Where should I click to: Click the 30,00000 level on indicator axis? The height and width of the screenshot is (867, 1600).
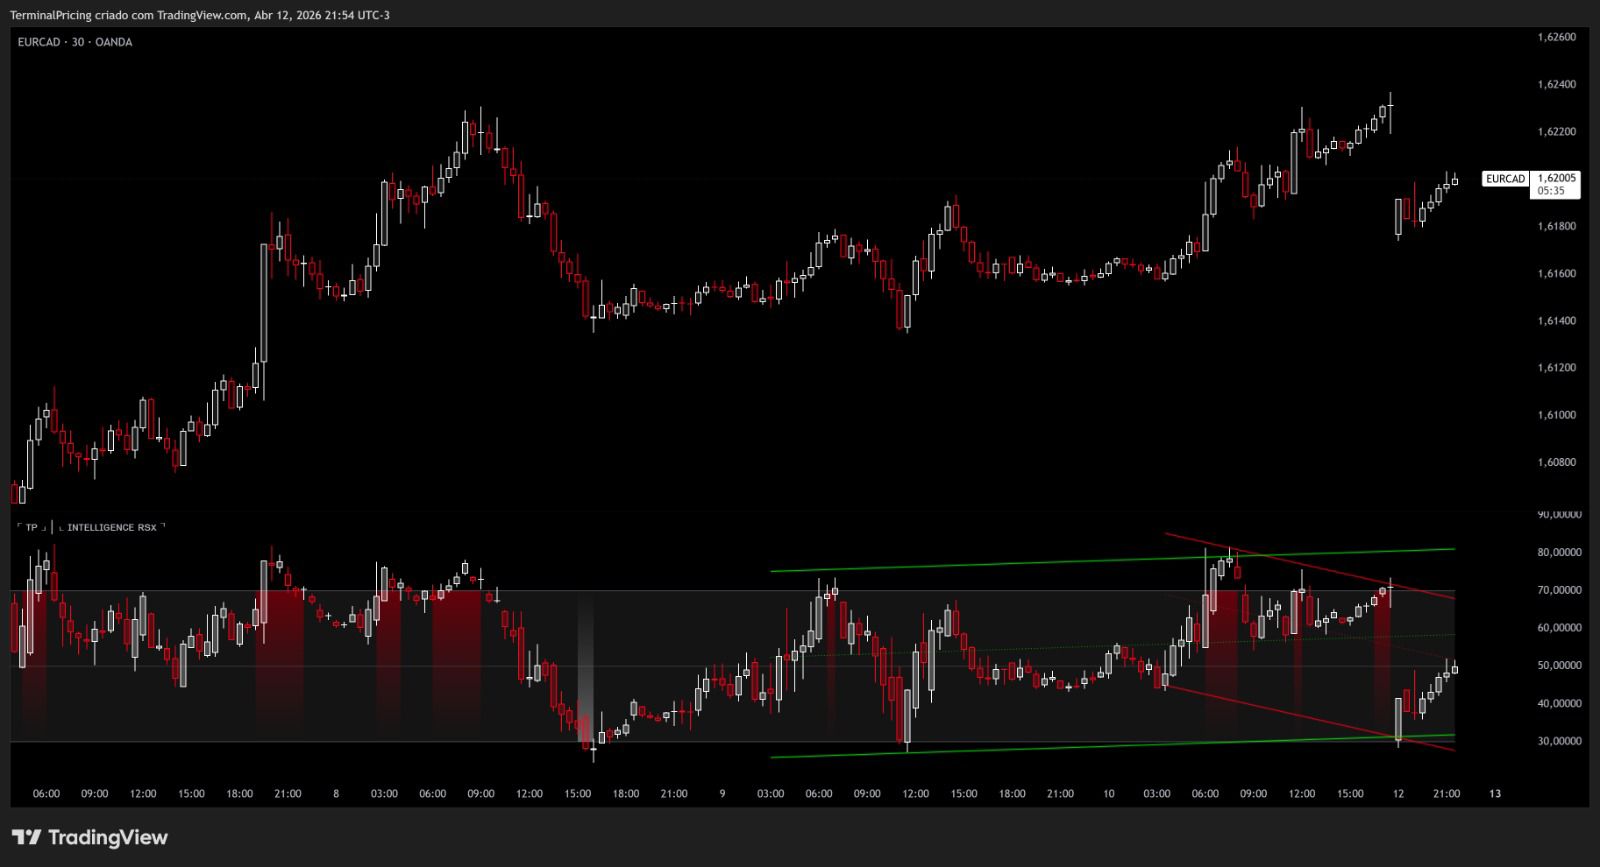point(1559,741)
